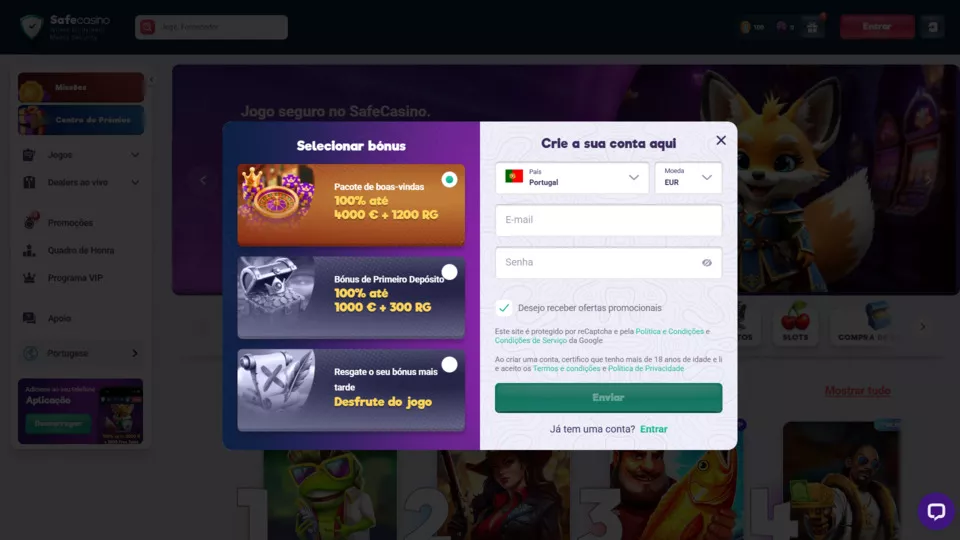Select Bónus de Primeiro Depósito radio
Screen dimensions: 960x540
pyautogui.click(x=449, y=272)
